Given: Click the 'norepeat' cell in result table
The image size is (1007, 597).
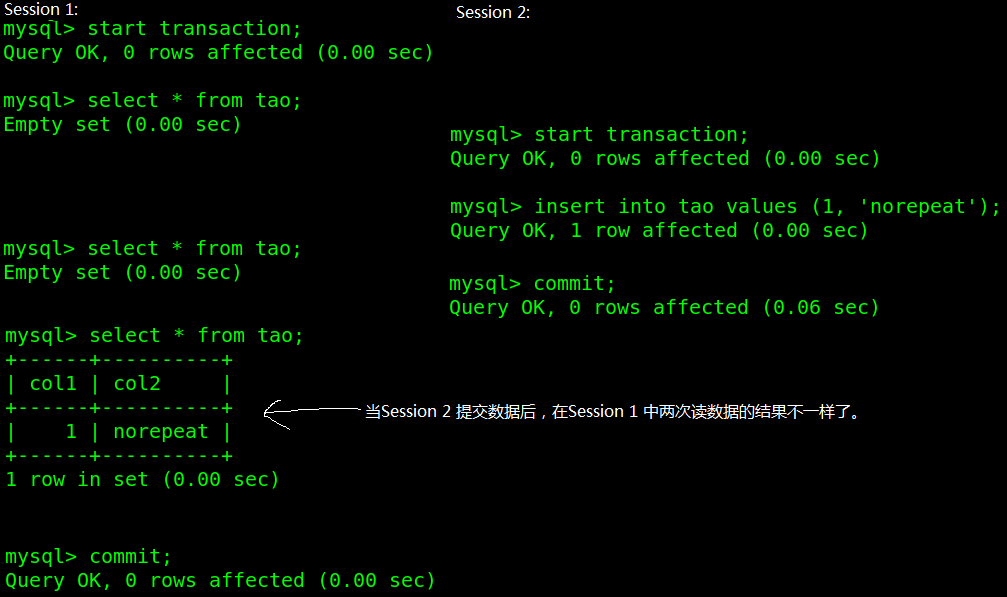Looking at the screenshot, I should pyautogui.click(x=161, y=432).
